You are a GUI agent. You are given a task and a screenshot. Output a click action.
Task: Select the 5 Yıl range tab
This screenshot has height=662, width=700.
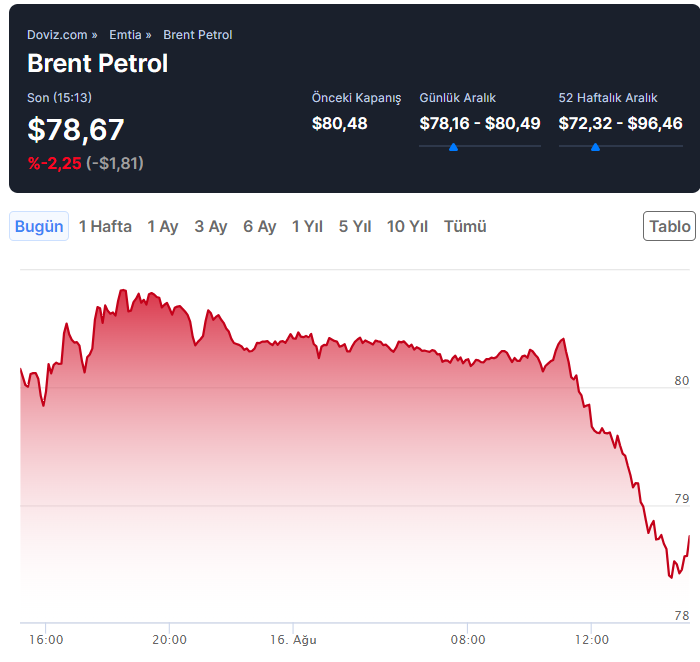(355, 226)
